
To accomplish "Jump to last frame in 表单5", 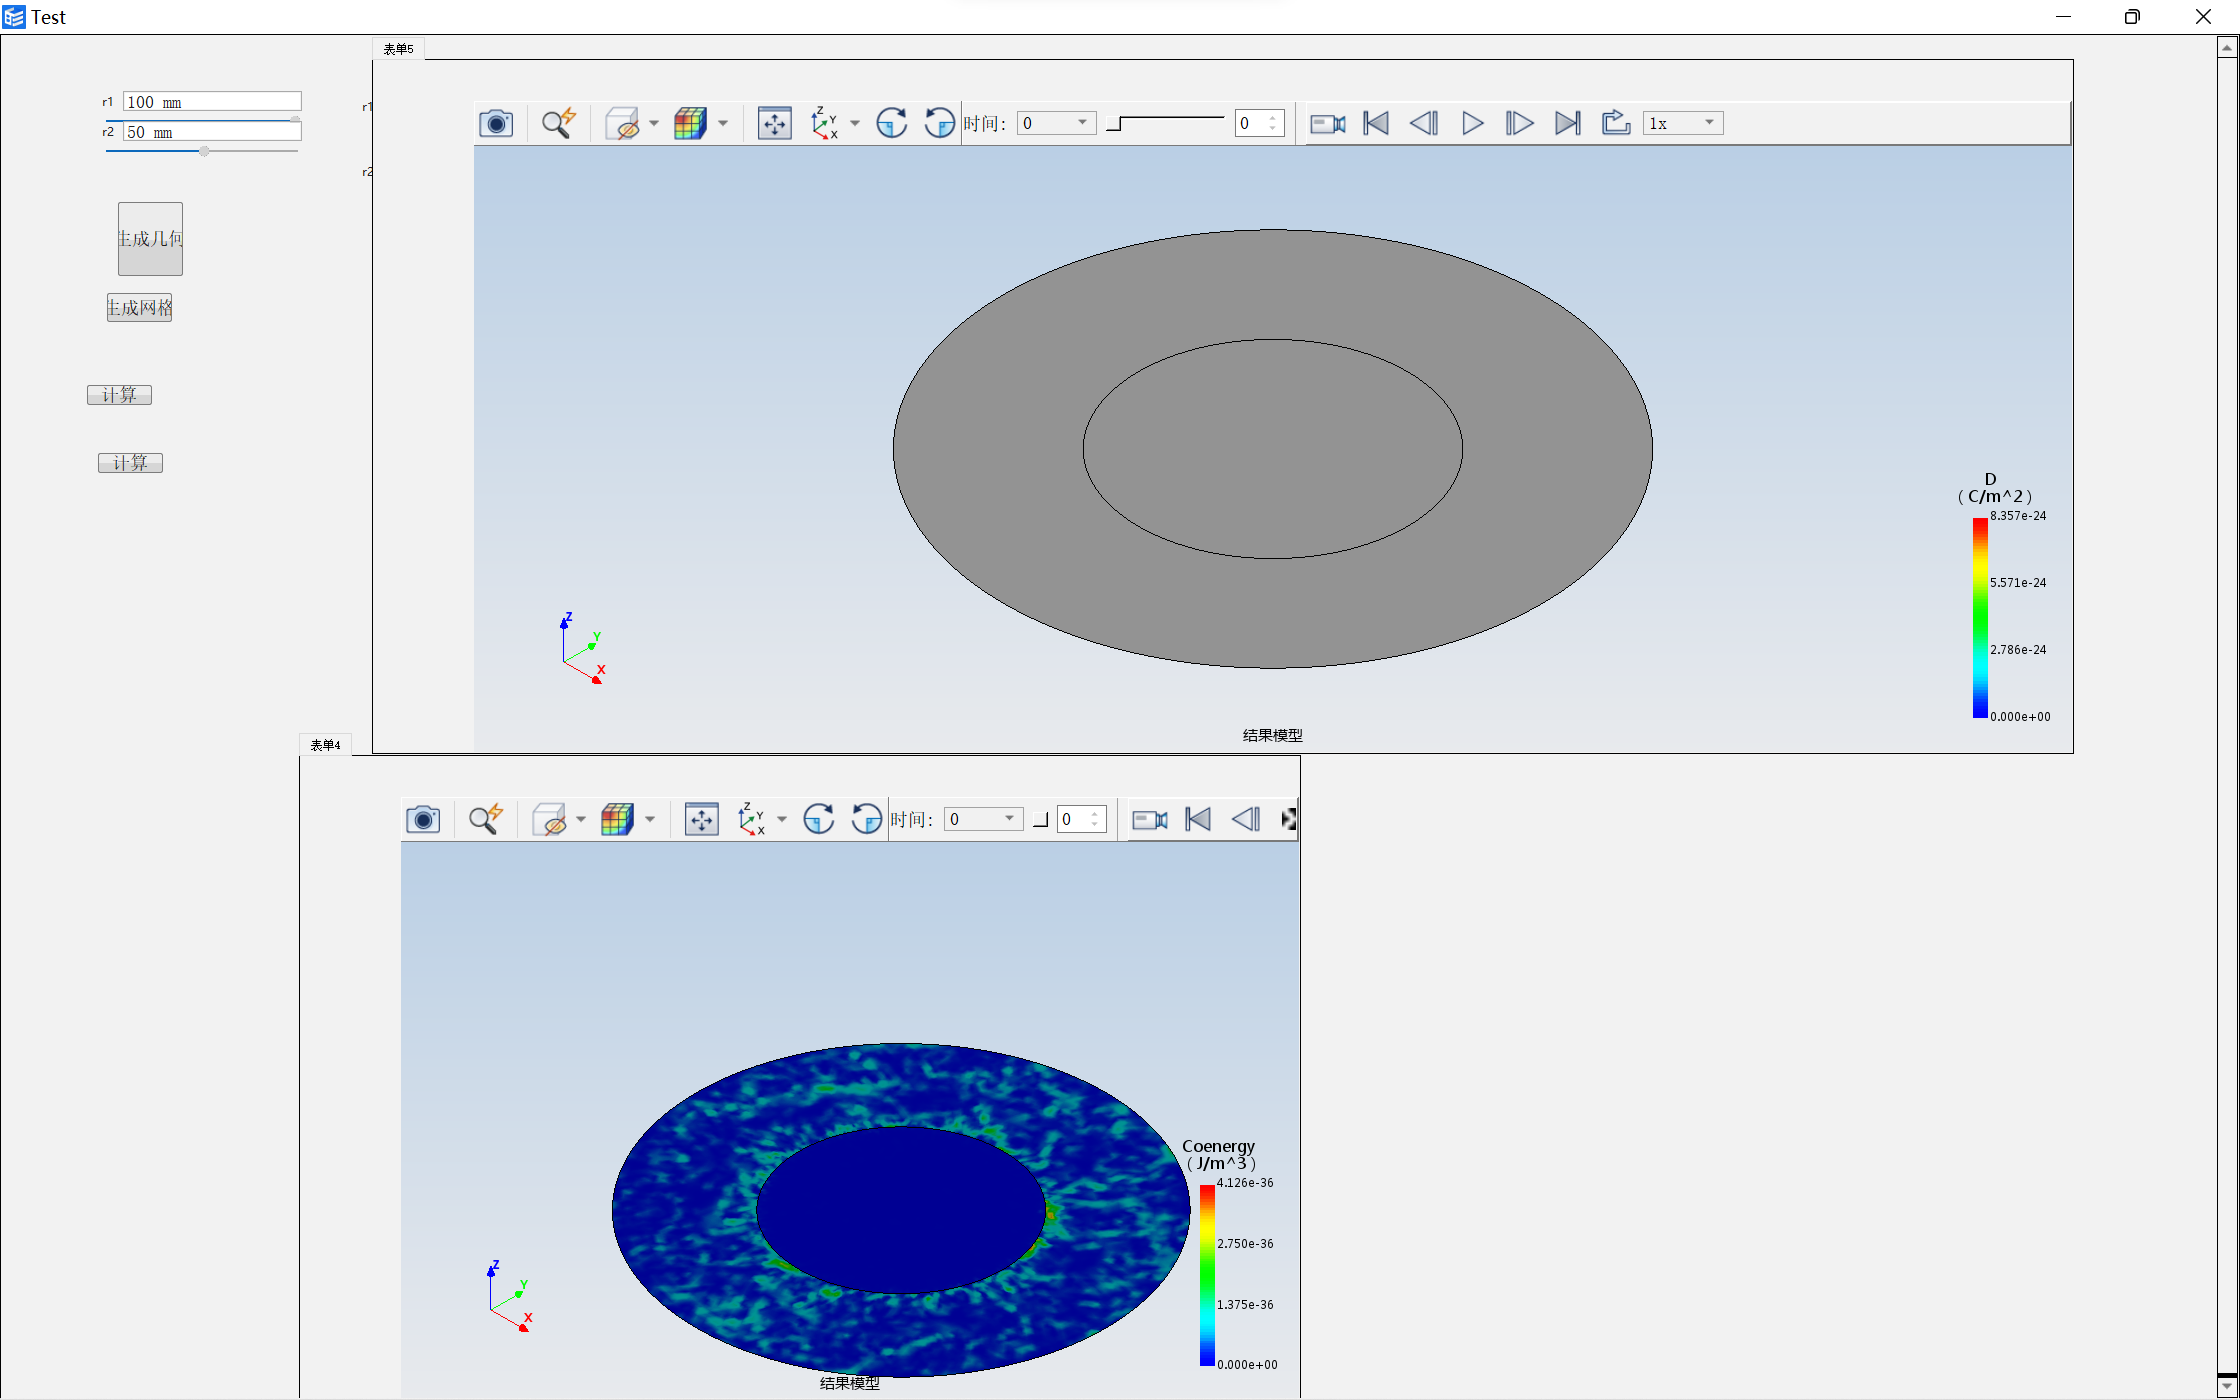I will 1568,123.
